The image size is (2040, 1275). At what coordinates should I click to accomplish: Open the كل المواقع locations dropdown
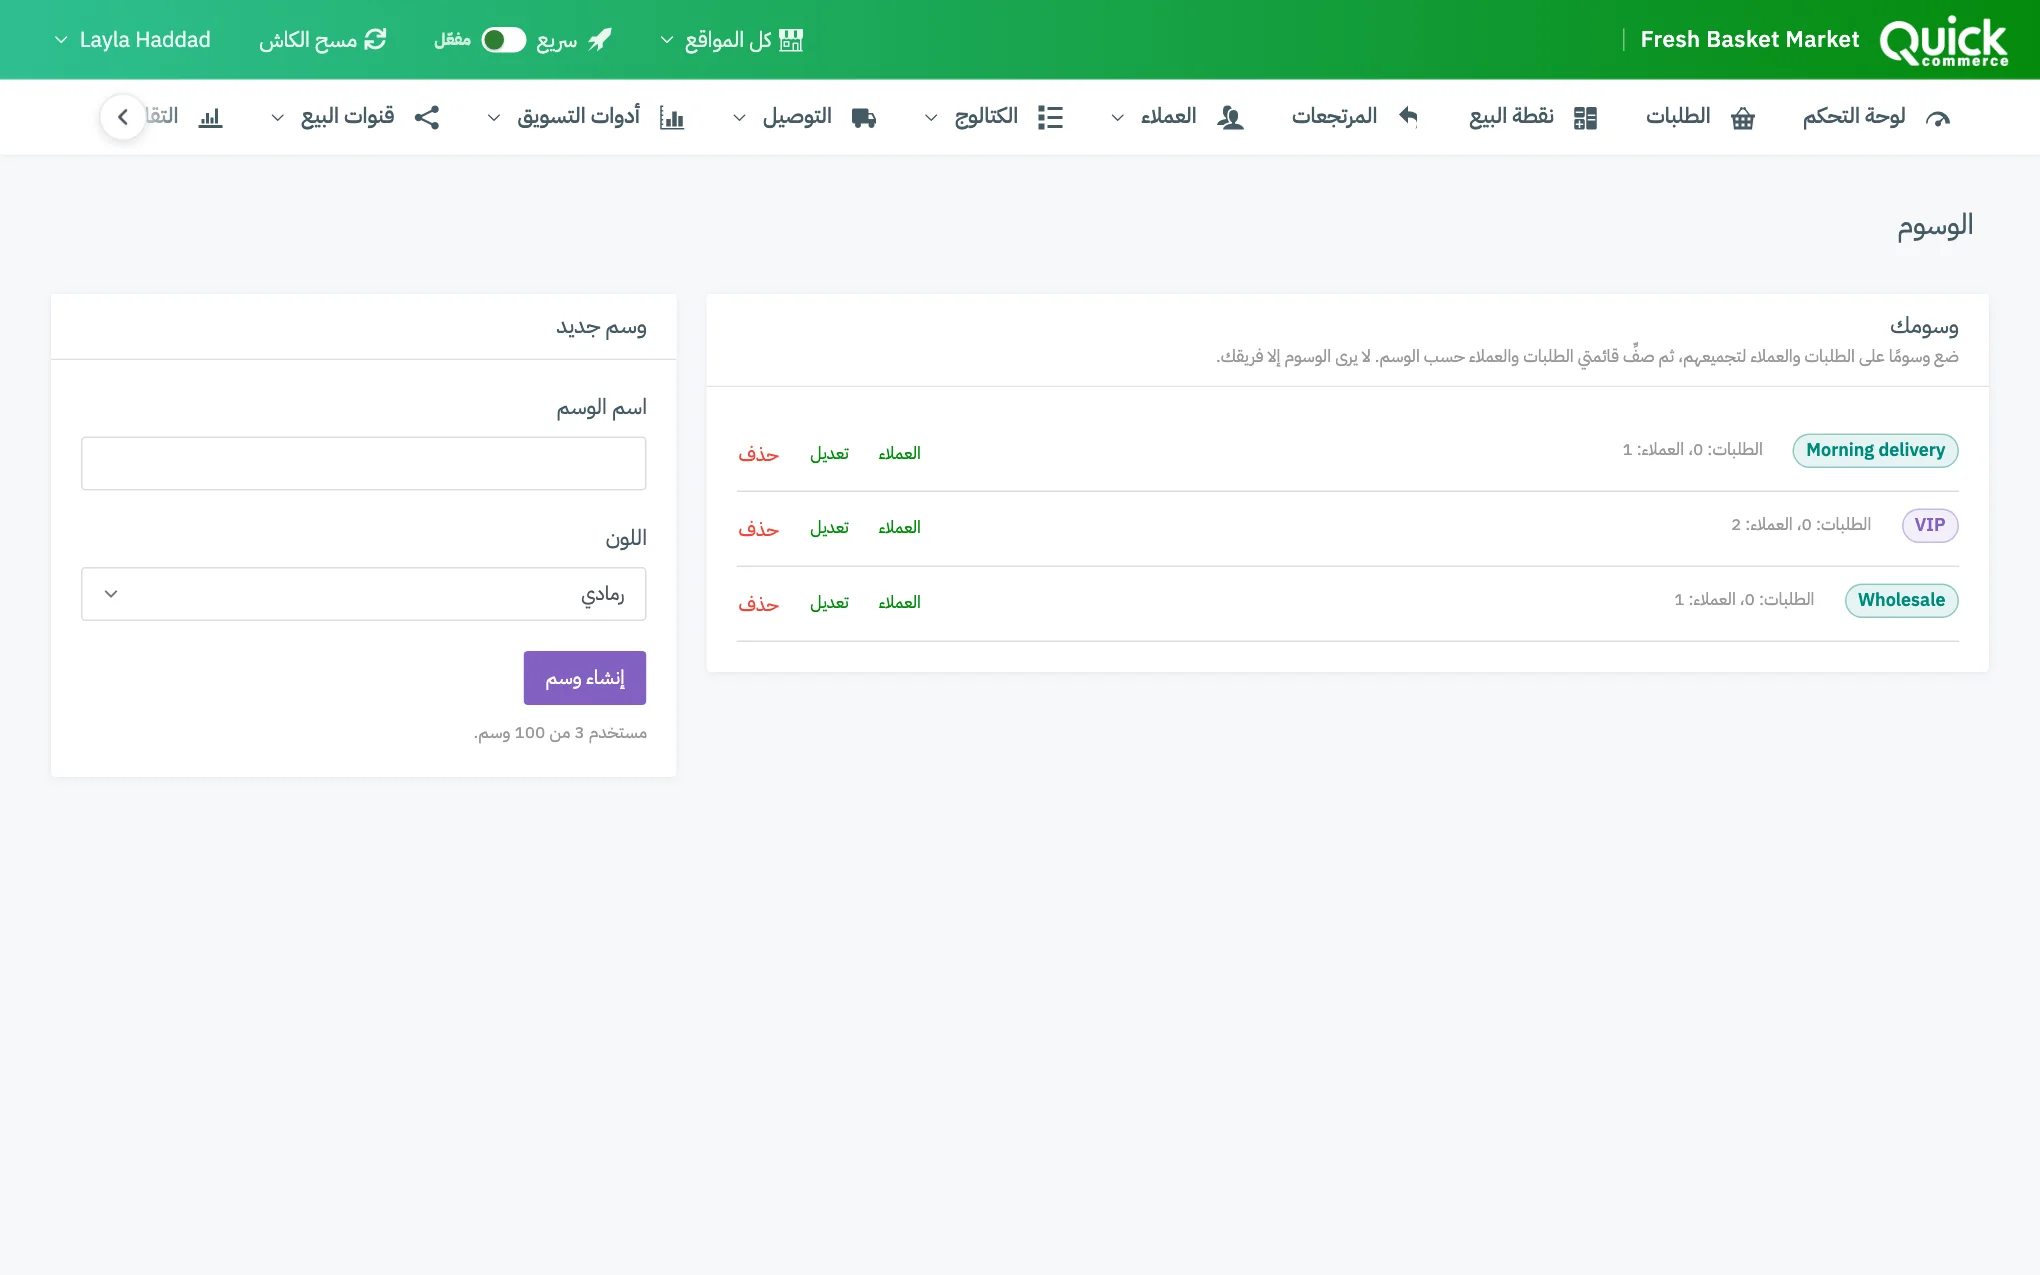point(732,40)
